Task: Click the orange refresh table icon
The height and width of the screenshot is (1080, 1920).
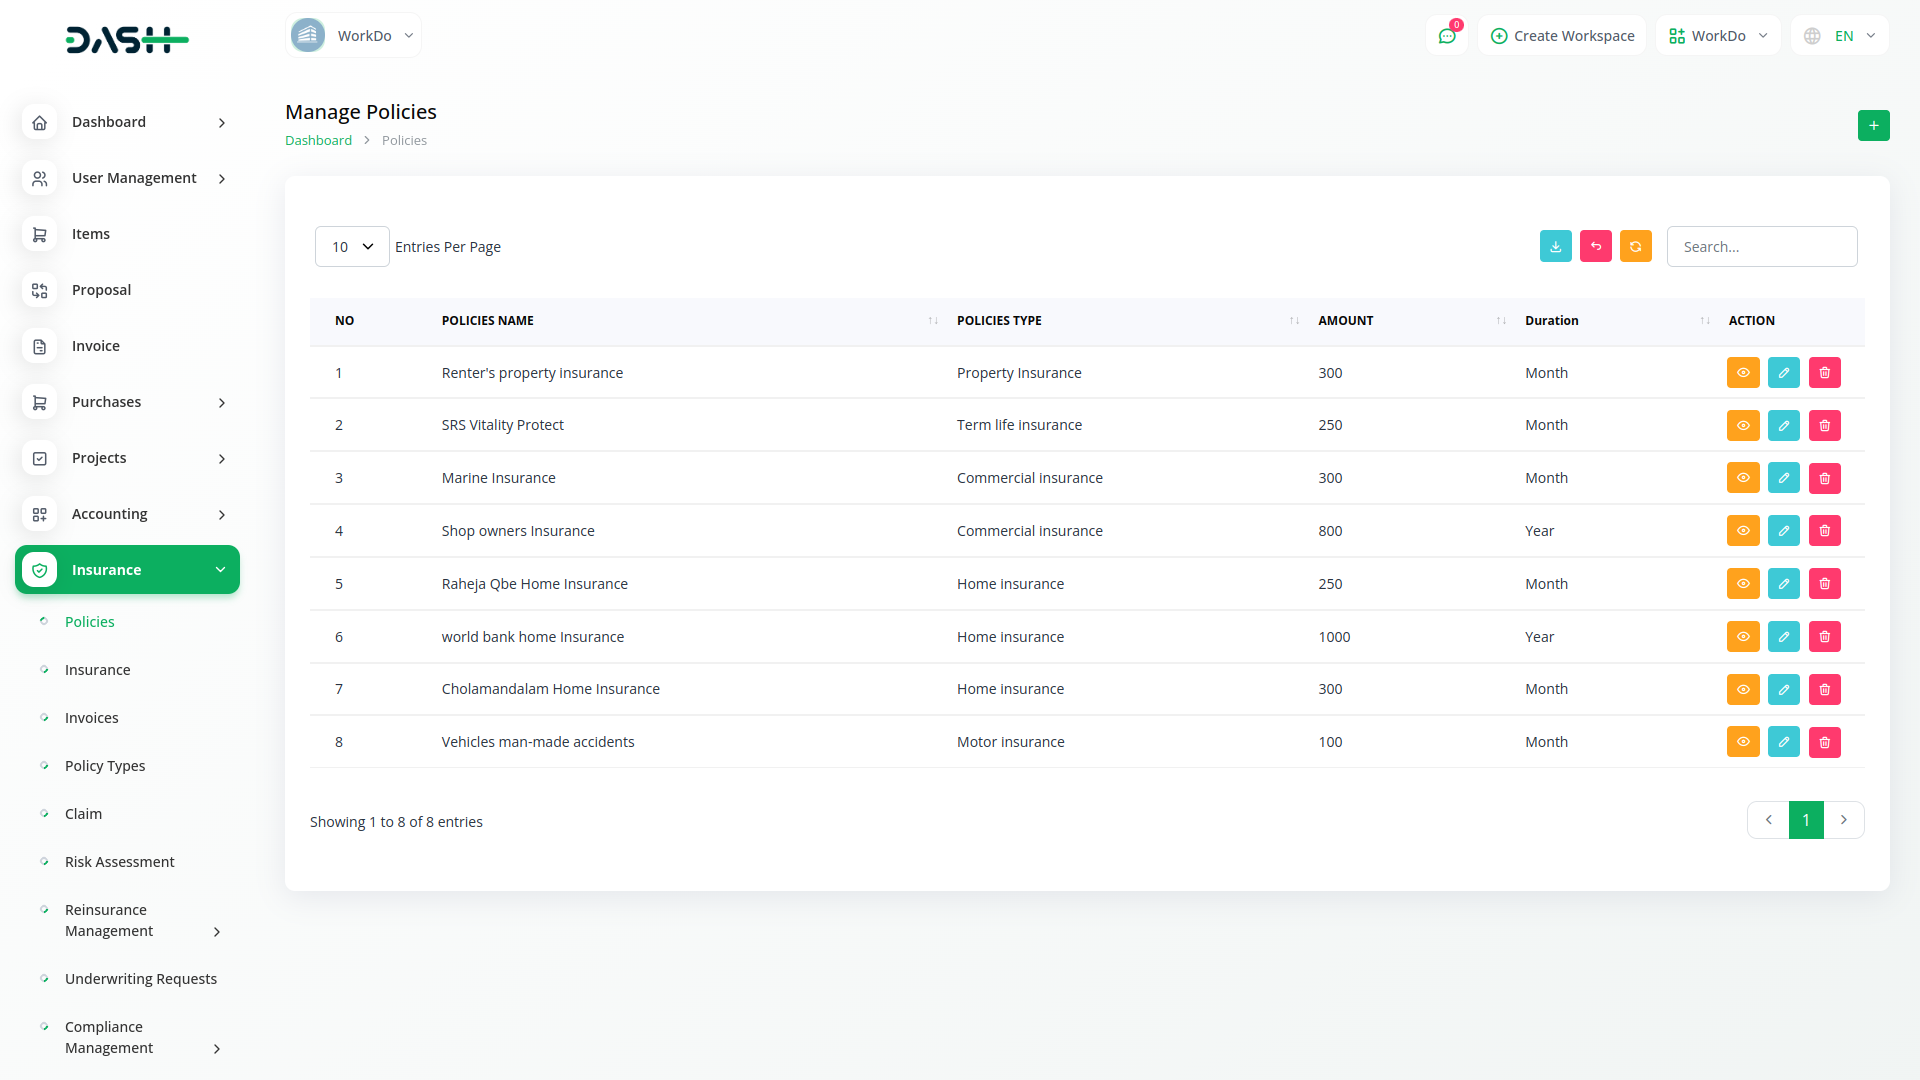Action: pos(1635,247)
